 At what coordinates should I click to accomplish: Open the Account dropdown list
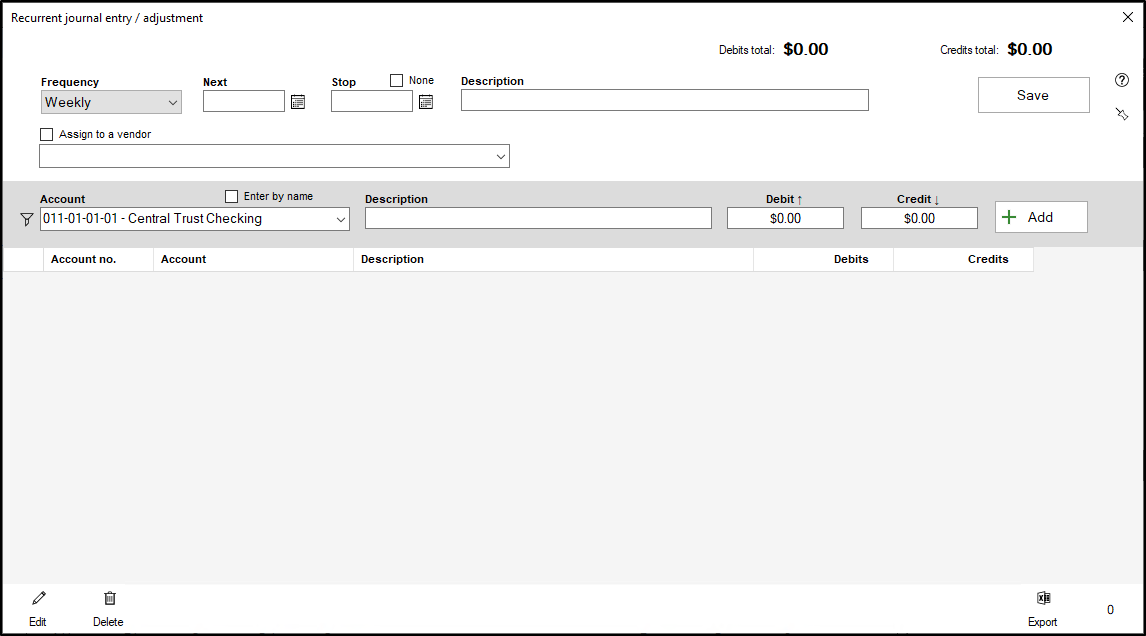340,219
